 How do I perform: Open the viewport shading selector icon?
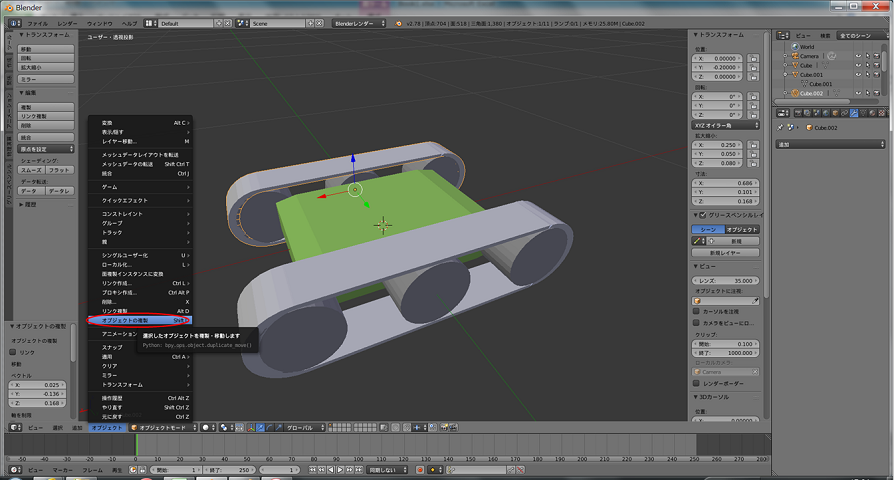point(205,427)
